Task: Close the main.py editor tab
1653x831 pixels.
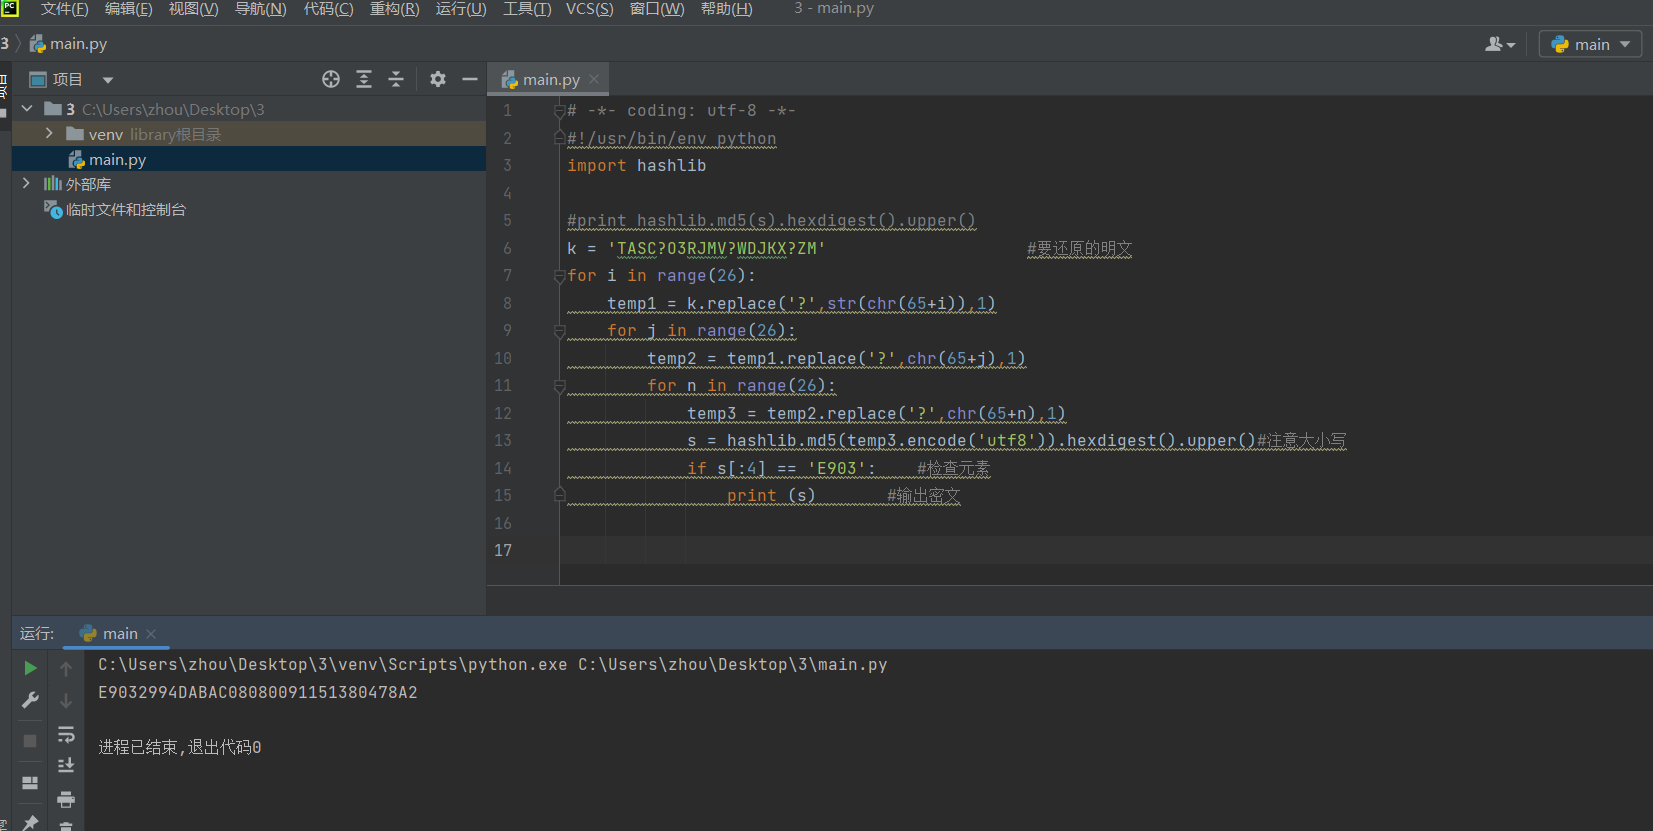Action: tap(594, 79)
